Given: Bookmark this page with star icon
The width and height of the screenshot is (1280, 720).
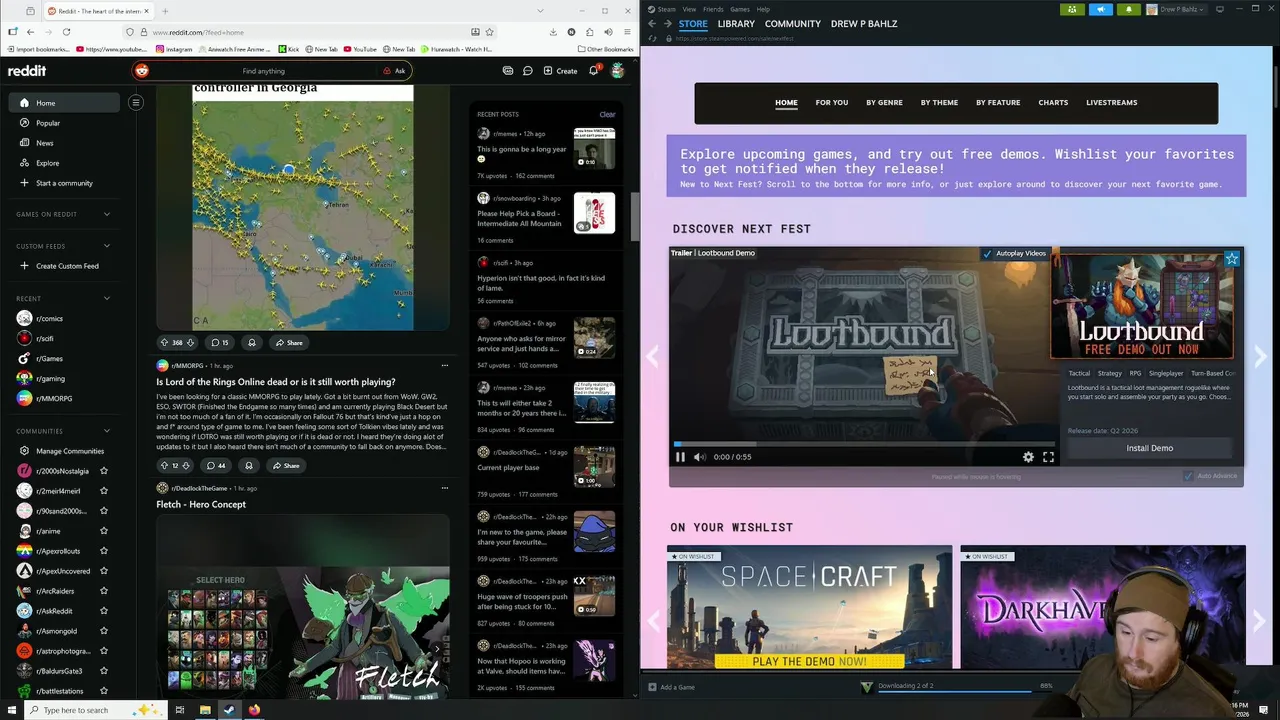Looking at the screenshot, I should click(x=489, y=32).
